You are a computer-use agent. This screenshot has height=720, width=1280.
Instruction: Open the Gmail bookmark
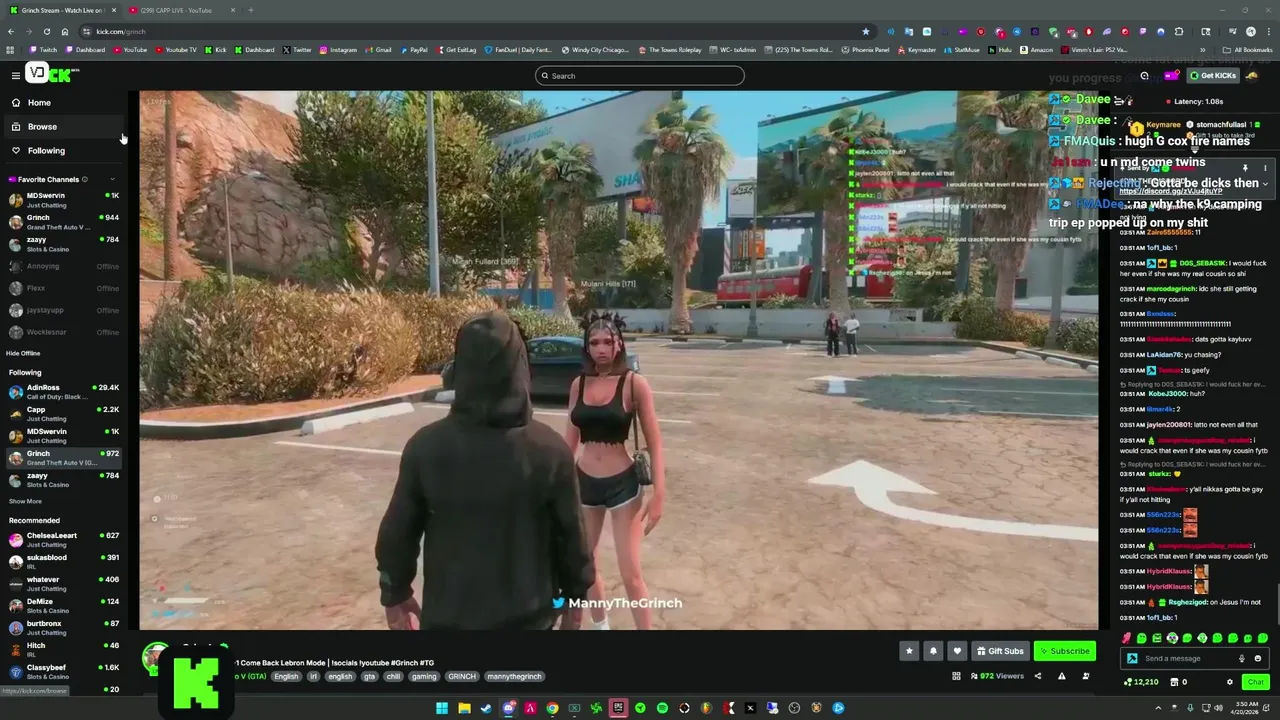coord(379,50)
